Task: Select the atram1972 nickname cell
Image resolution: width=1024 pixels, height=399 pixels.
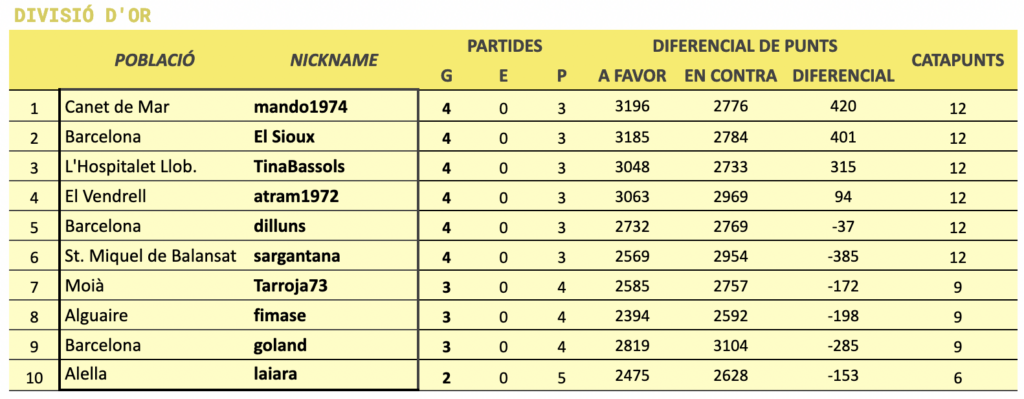Action: click(x=296, y=197)
